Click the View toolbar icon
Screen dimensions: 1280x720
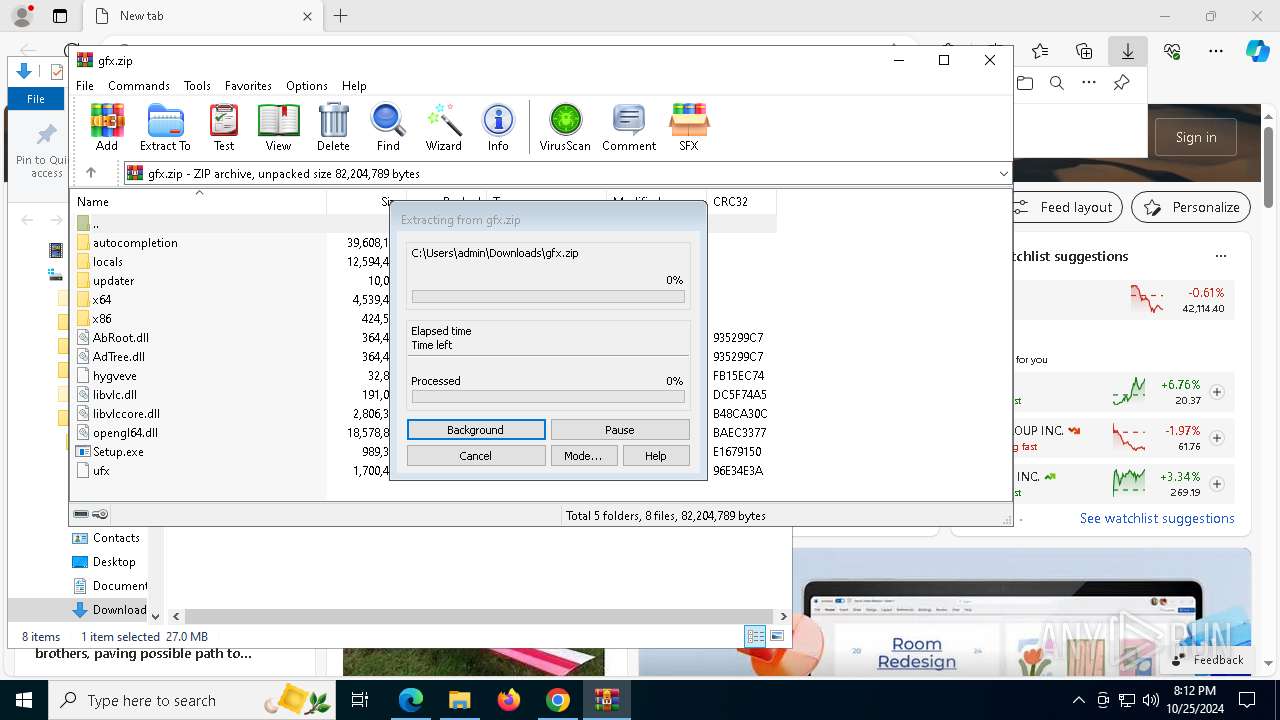click(x=278, y=127)
